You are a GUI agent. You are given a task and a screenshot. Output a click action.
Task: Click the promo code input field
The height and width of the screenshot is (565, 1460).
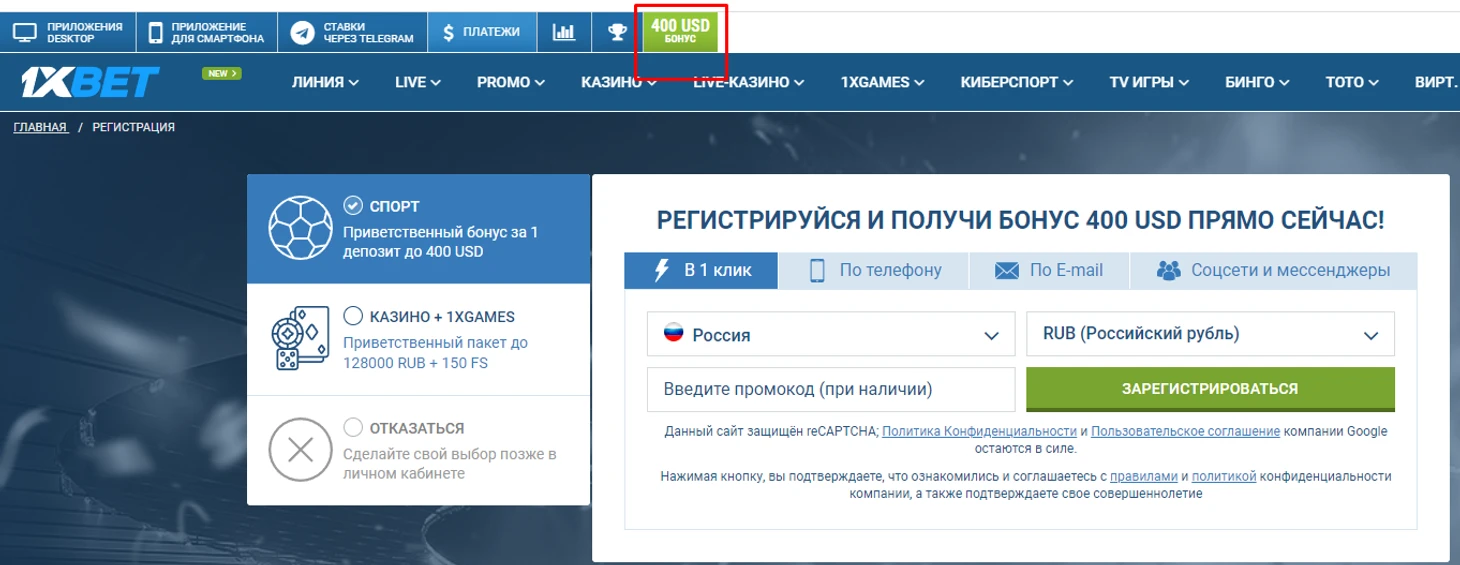coord(831,389)
